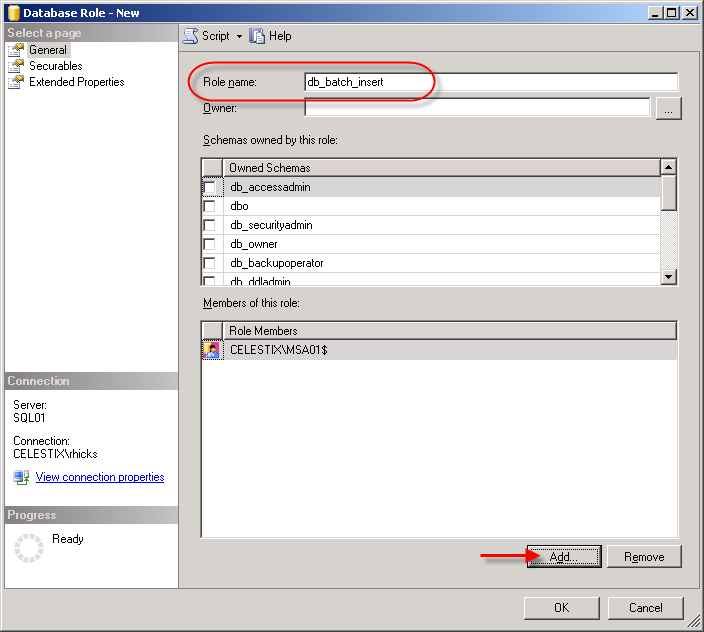Screen dimensions: 704x632
Task: Click the Database Role title bar icon
Action: click(x=11, y=12)
